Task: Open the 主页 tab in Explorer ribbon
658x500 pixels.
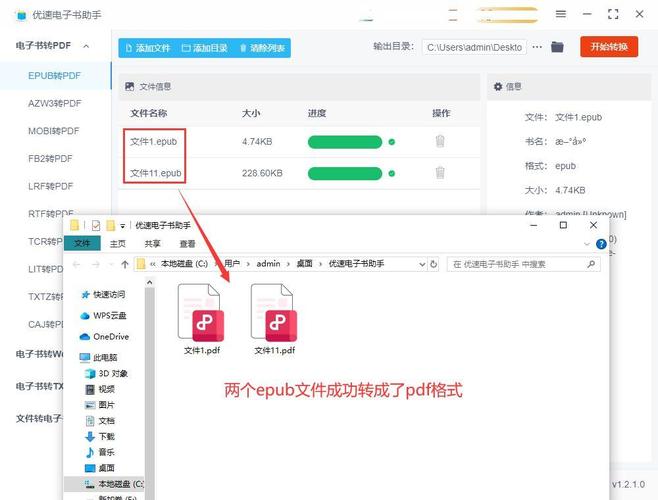Action: (x=118, y=243)
